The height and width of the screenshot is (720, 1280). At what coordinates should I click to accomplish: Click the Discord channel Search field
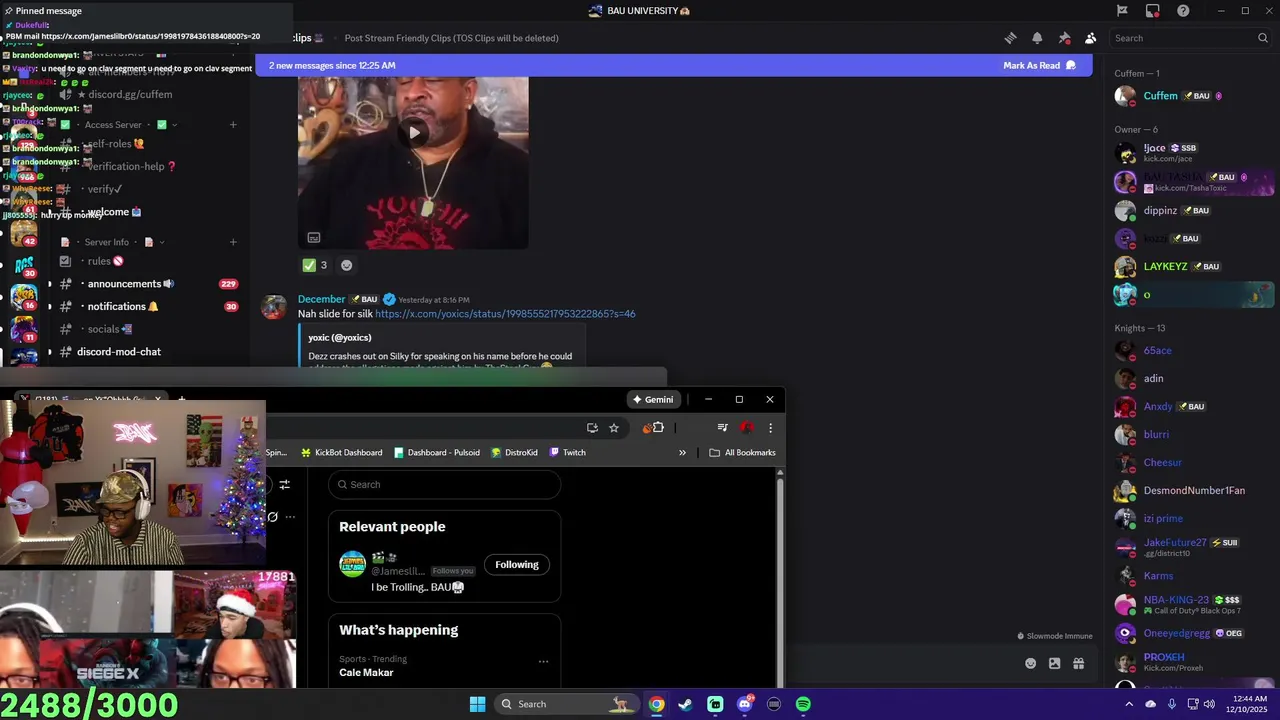coord(1190,38)
